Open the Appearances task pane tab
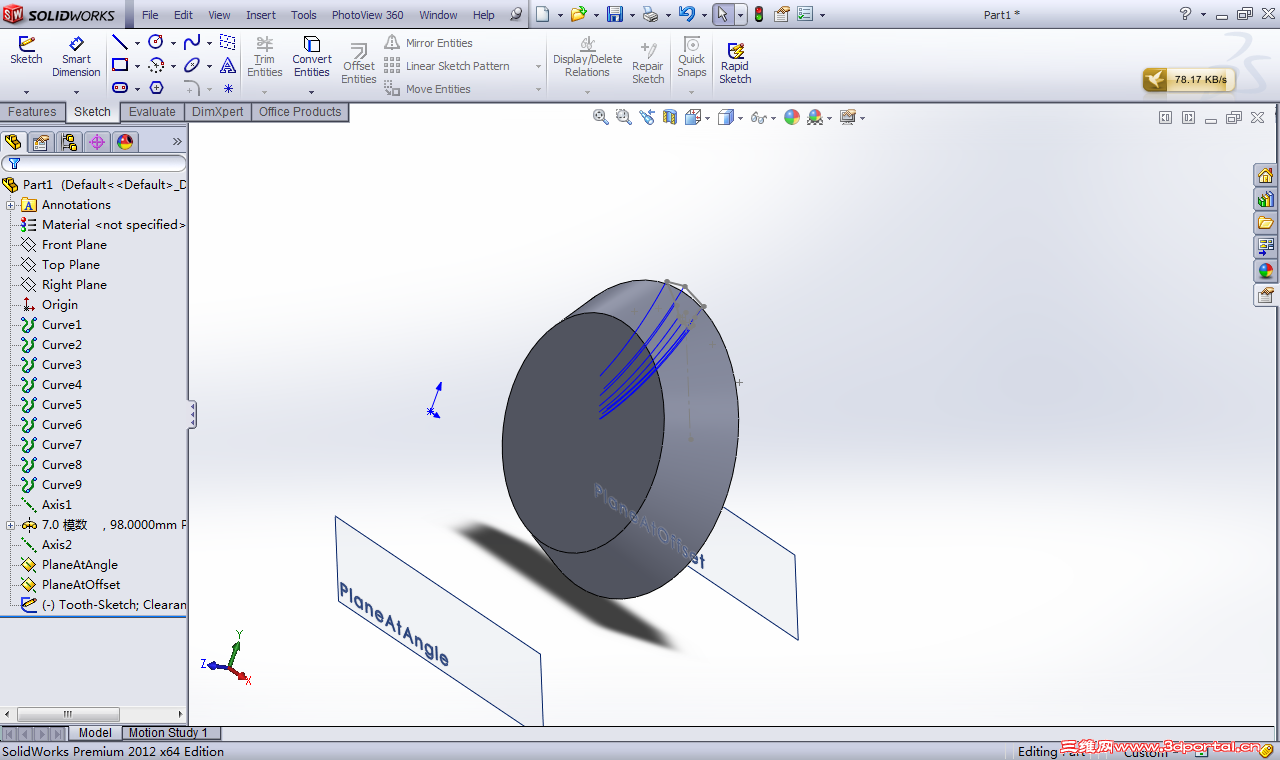 (1266, 271)
